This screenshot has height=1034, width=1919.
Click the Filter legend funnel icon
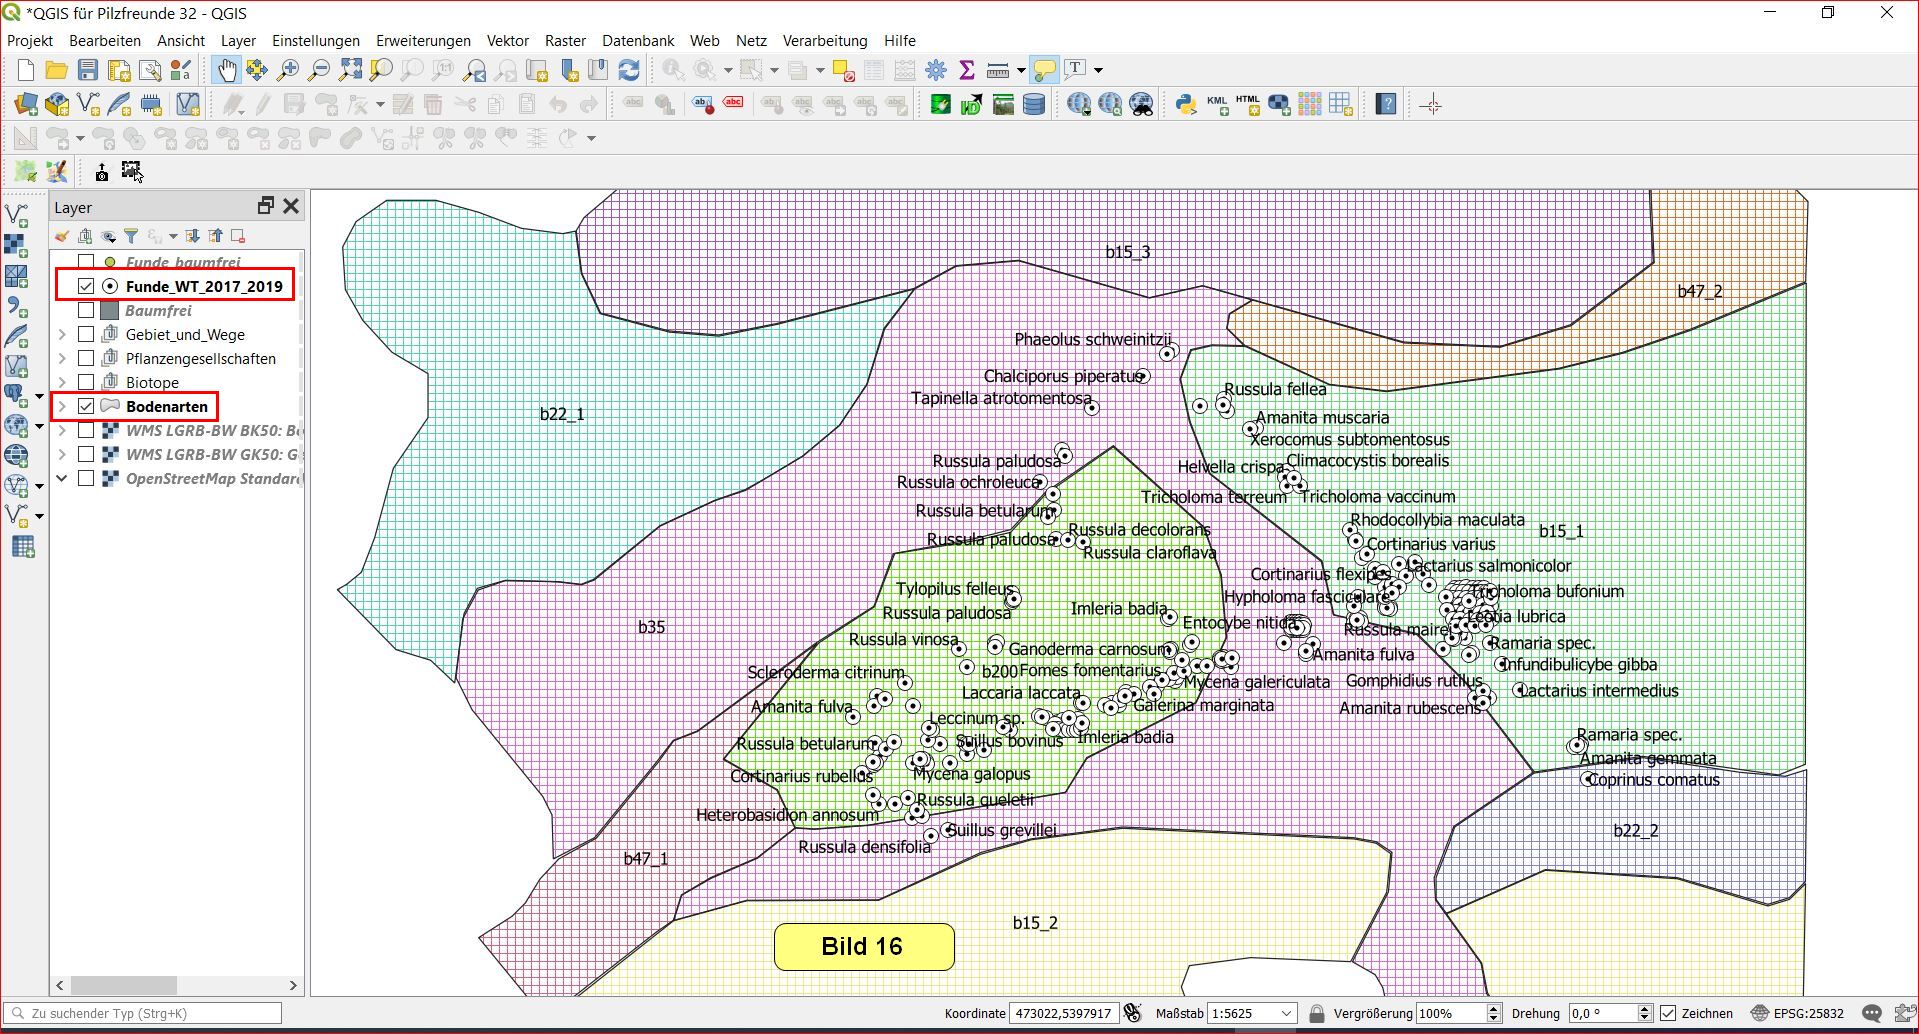coord(131,236)
